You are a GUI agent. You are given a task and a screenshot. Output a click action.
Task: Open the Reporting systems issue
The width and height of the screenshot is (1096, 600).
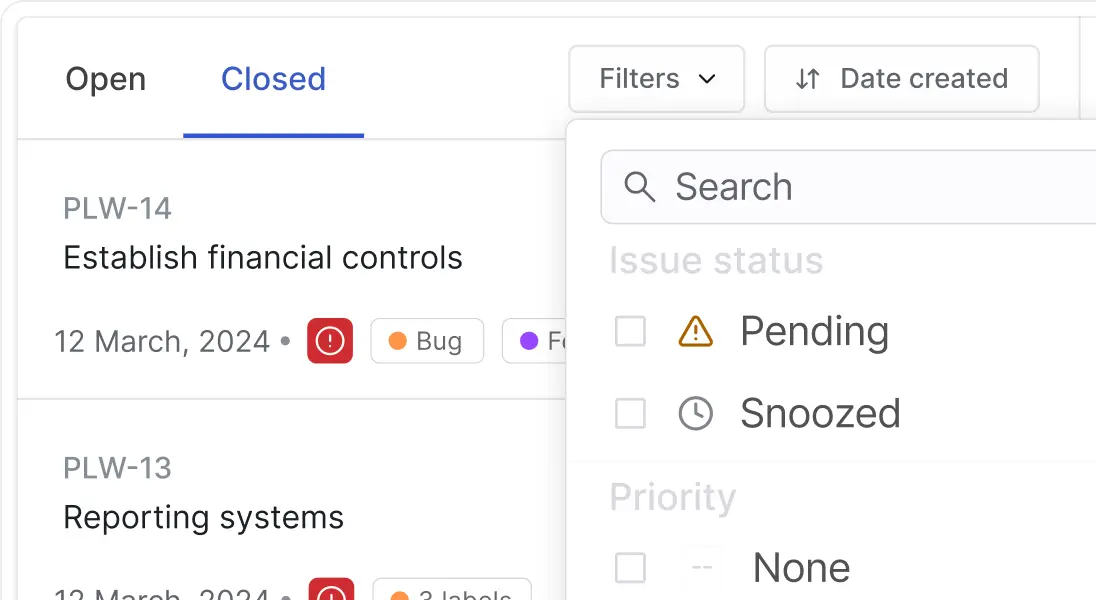pyautogui.click(x=204, y=518)
